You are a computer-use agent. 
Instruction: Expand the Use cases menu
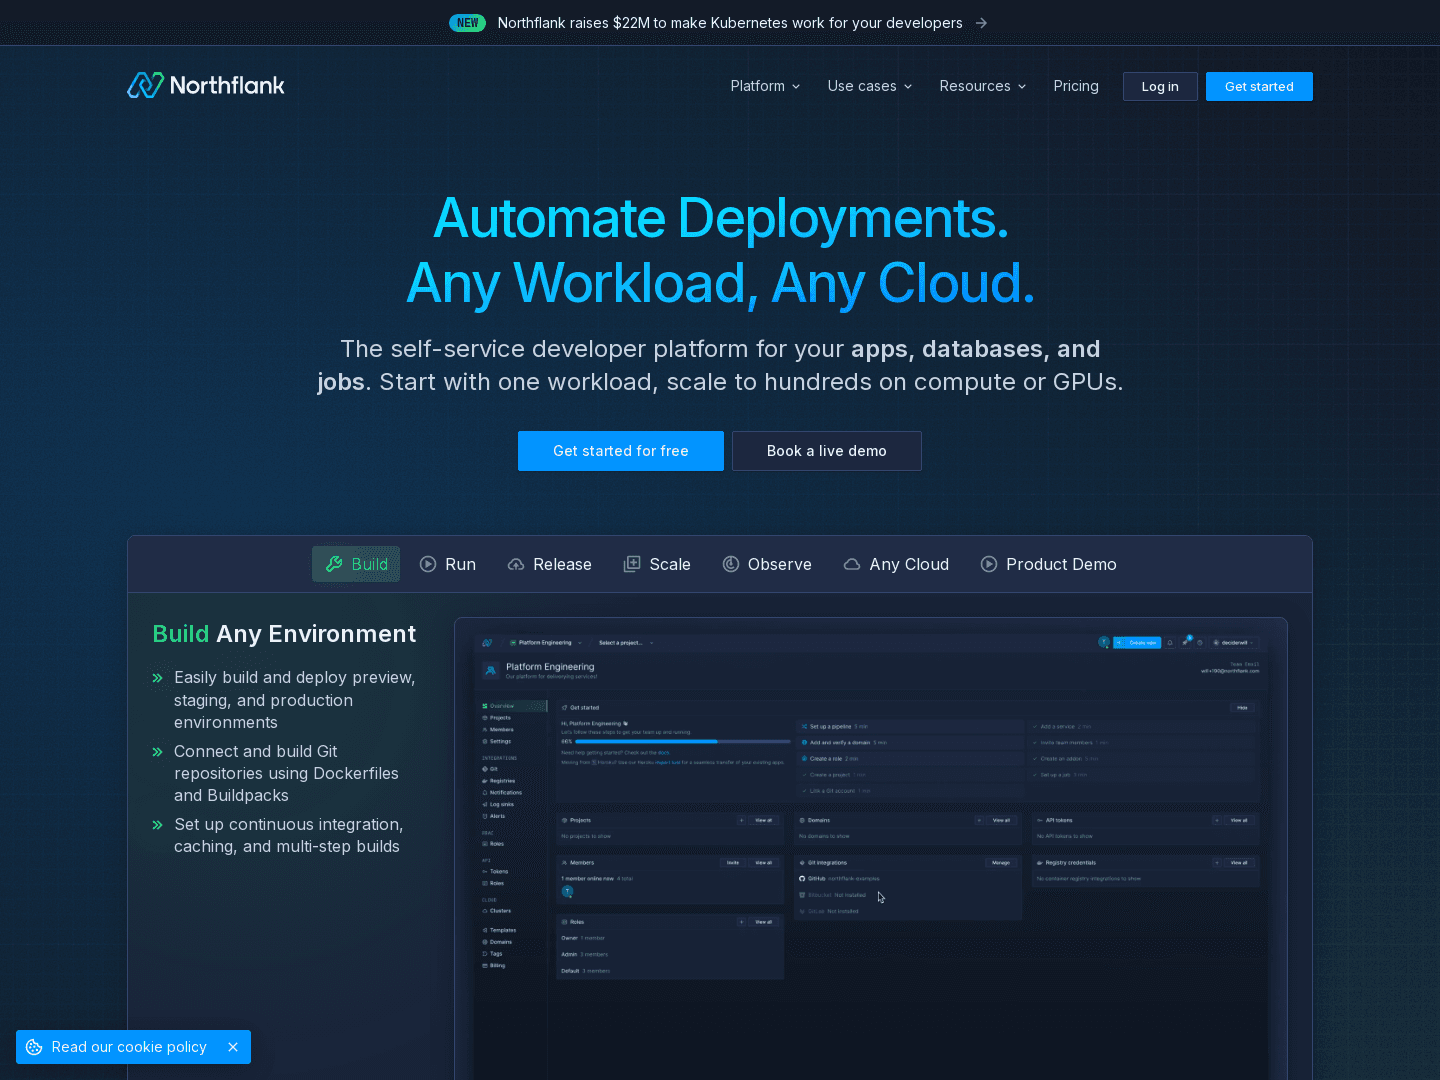870,86
